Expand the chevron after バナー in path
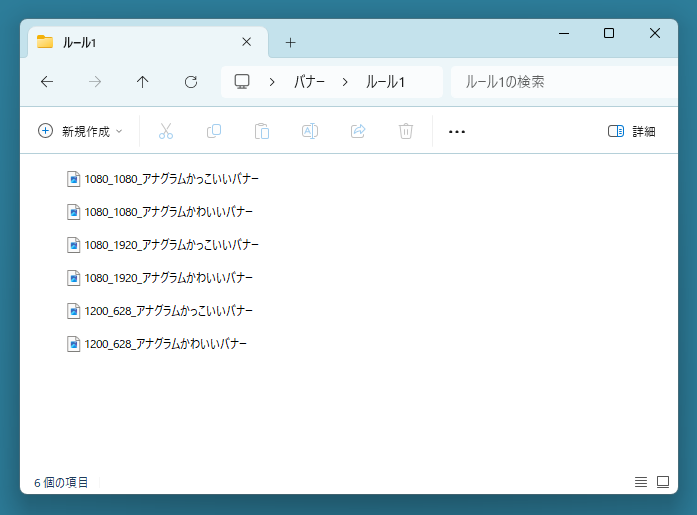This screenshot has width=697, height=515. point(345,82)
